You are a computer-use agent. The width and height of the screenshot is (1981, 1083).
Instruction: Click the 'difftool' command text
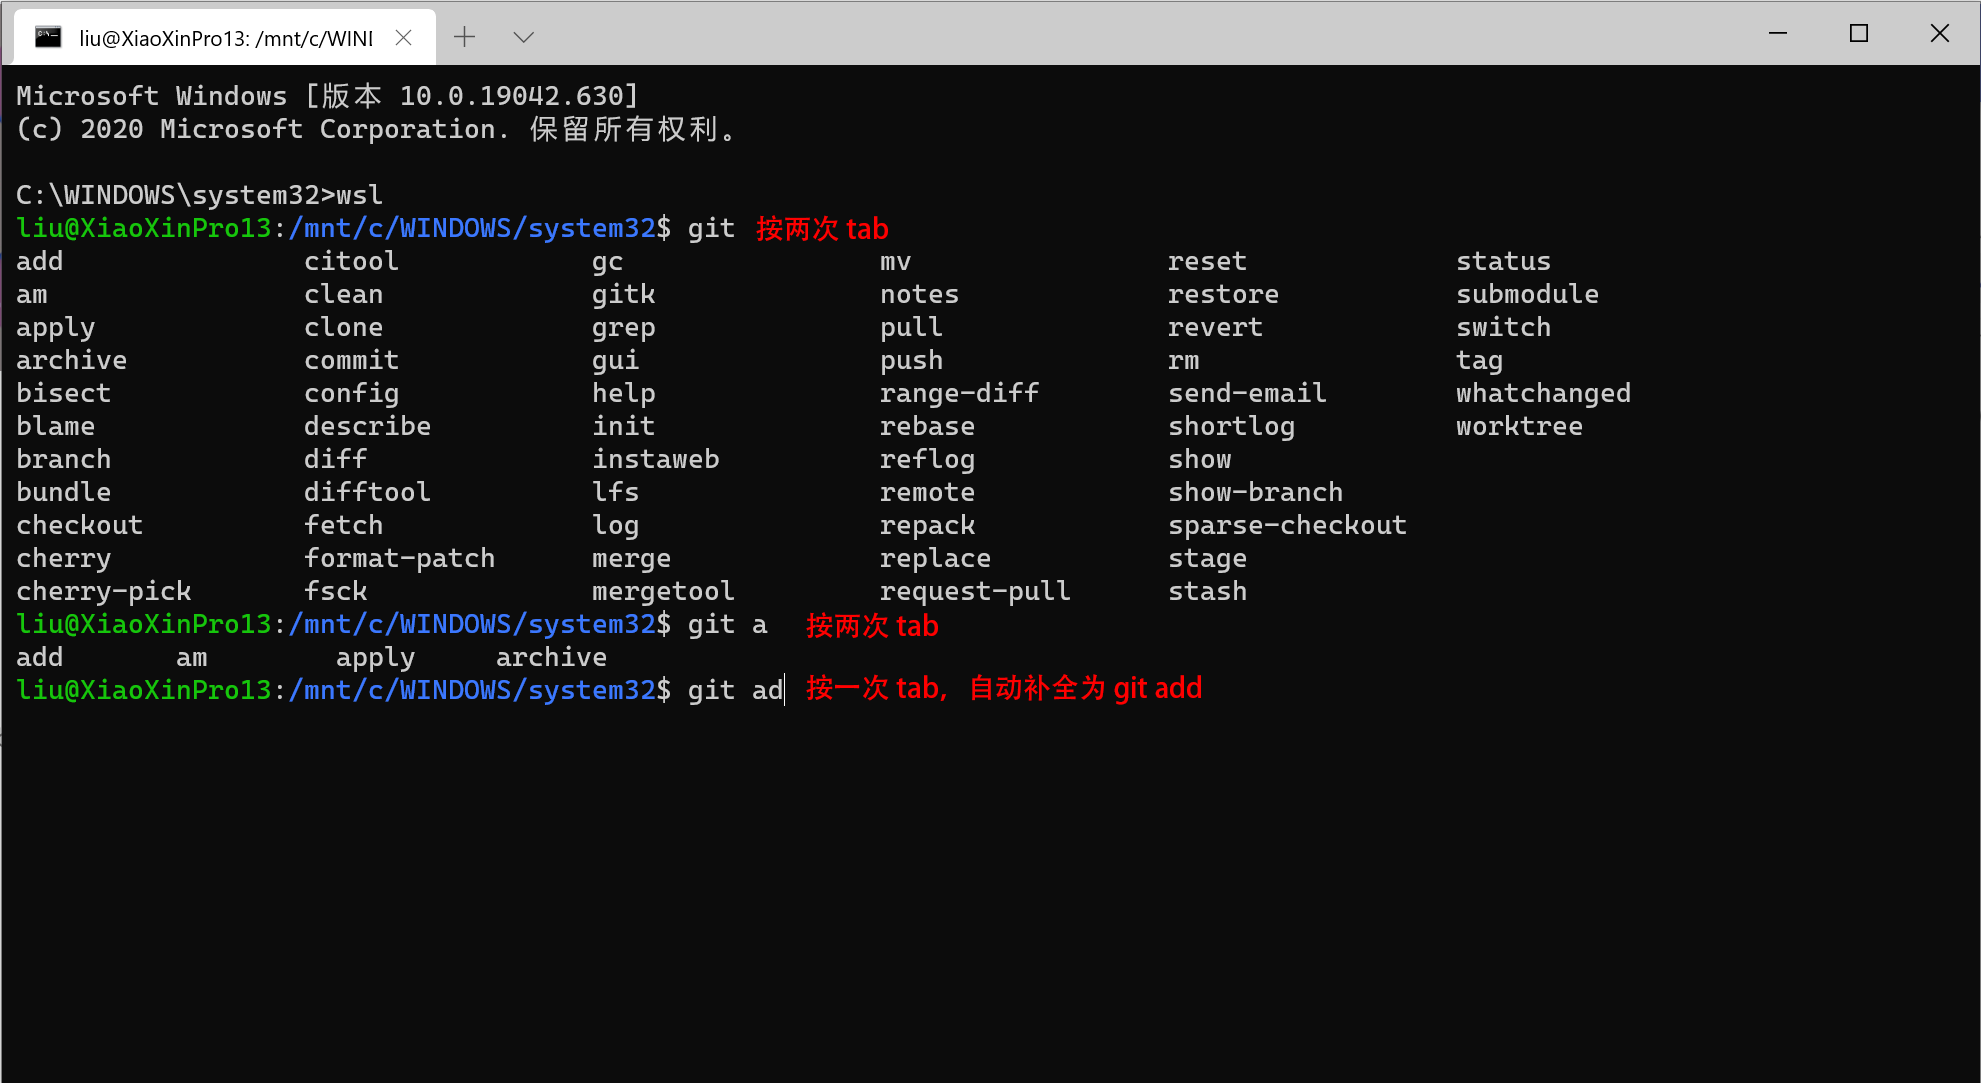tap(368, 492)
